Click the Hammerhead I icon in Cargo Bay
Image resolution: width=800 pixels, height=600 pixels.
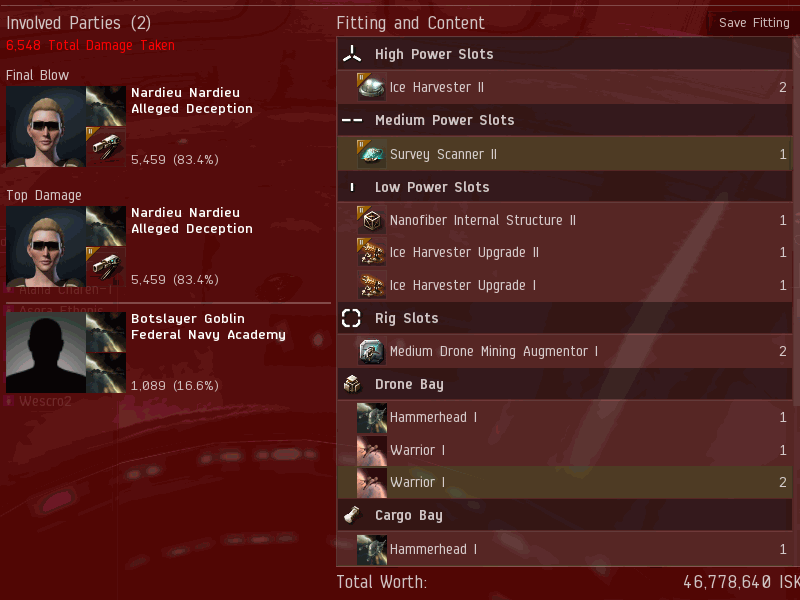371,549
